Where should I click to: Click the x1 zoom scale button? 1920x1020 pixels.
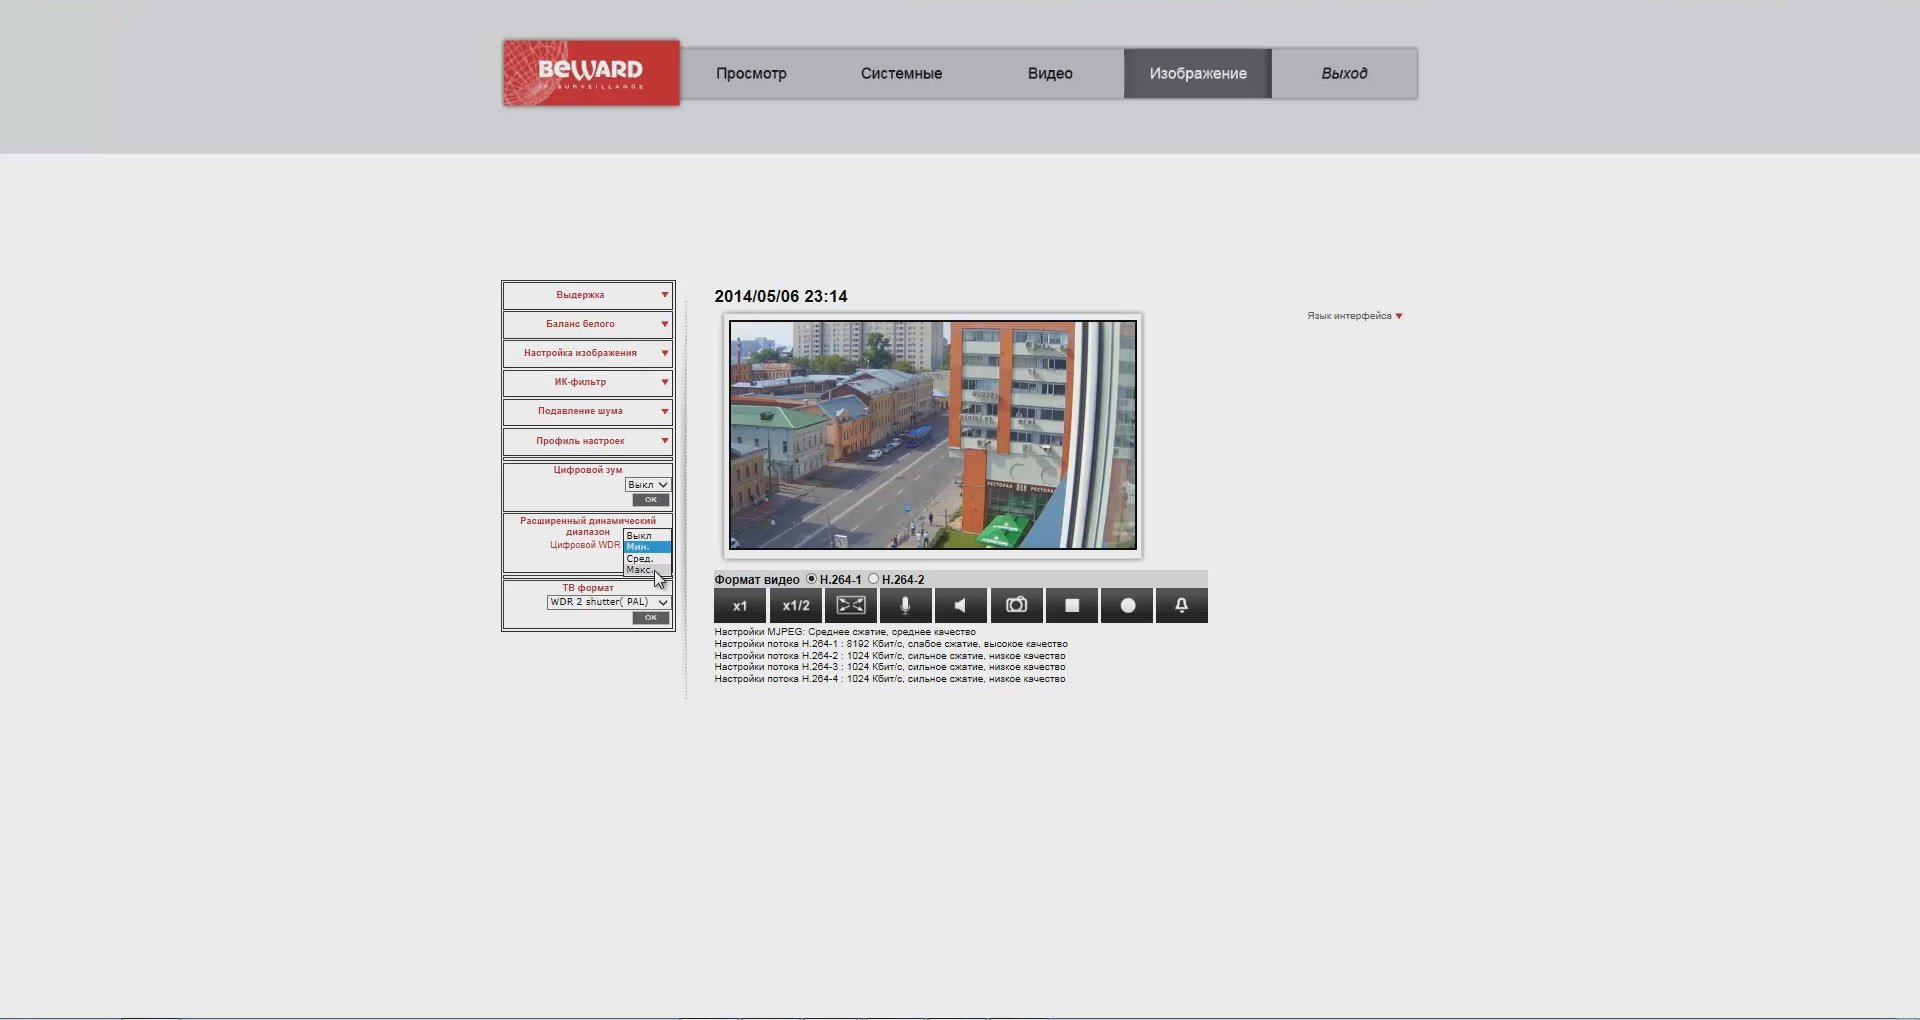739,606
